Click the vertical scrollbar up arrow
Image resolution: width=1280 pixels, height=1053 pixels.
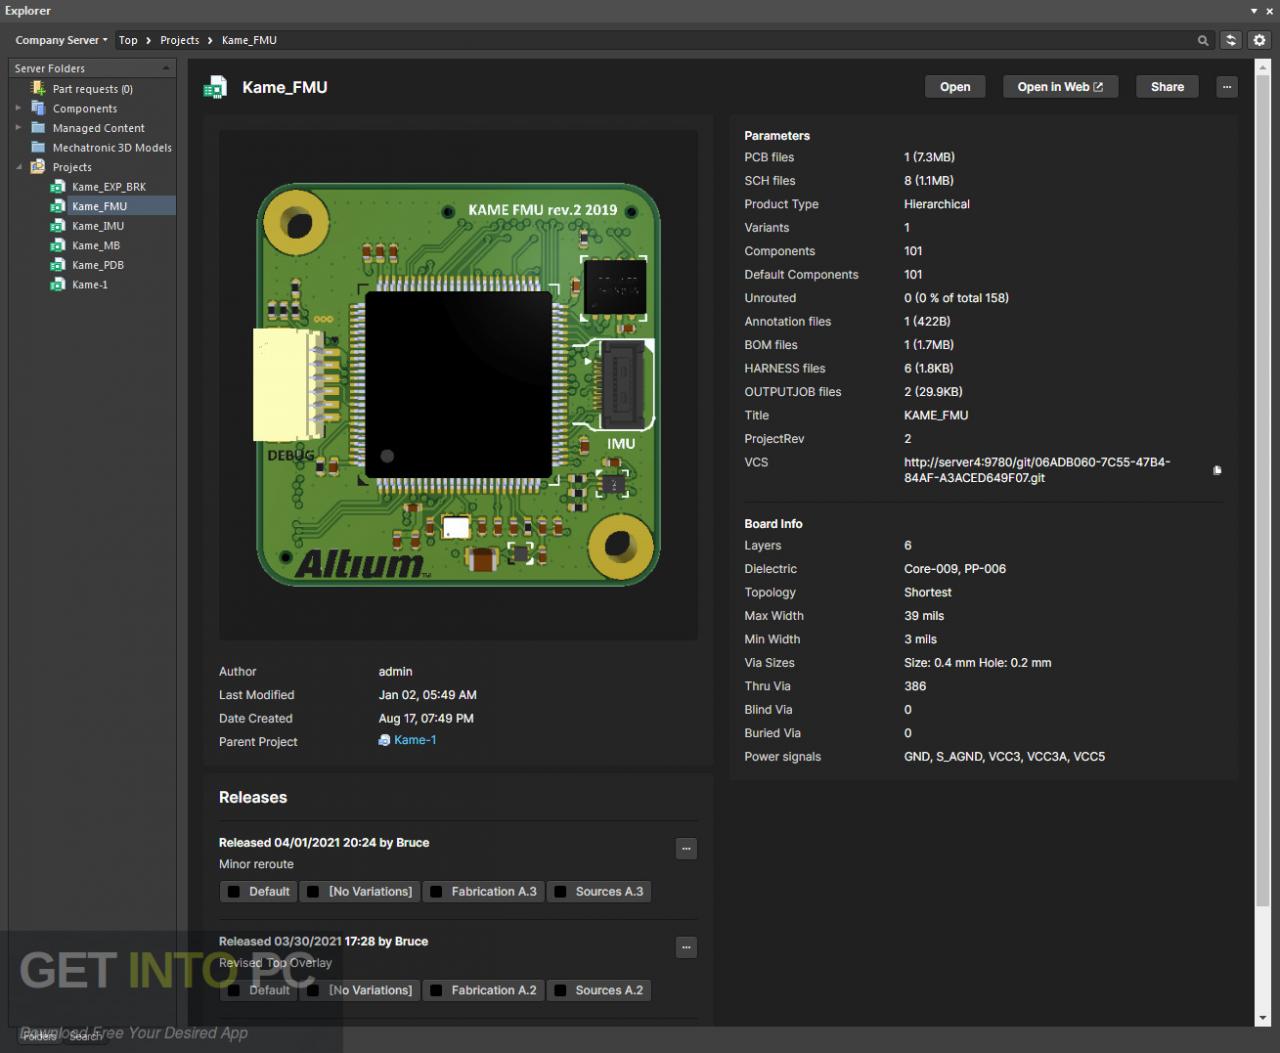click(x=1261, y=68)
